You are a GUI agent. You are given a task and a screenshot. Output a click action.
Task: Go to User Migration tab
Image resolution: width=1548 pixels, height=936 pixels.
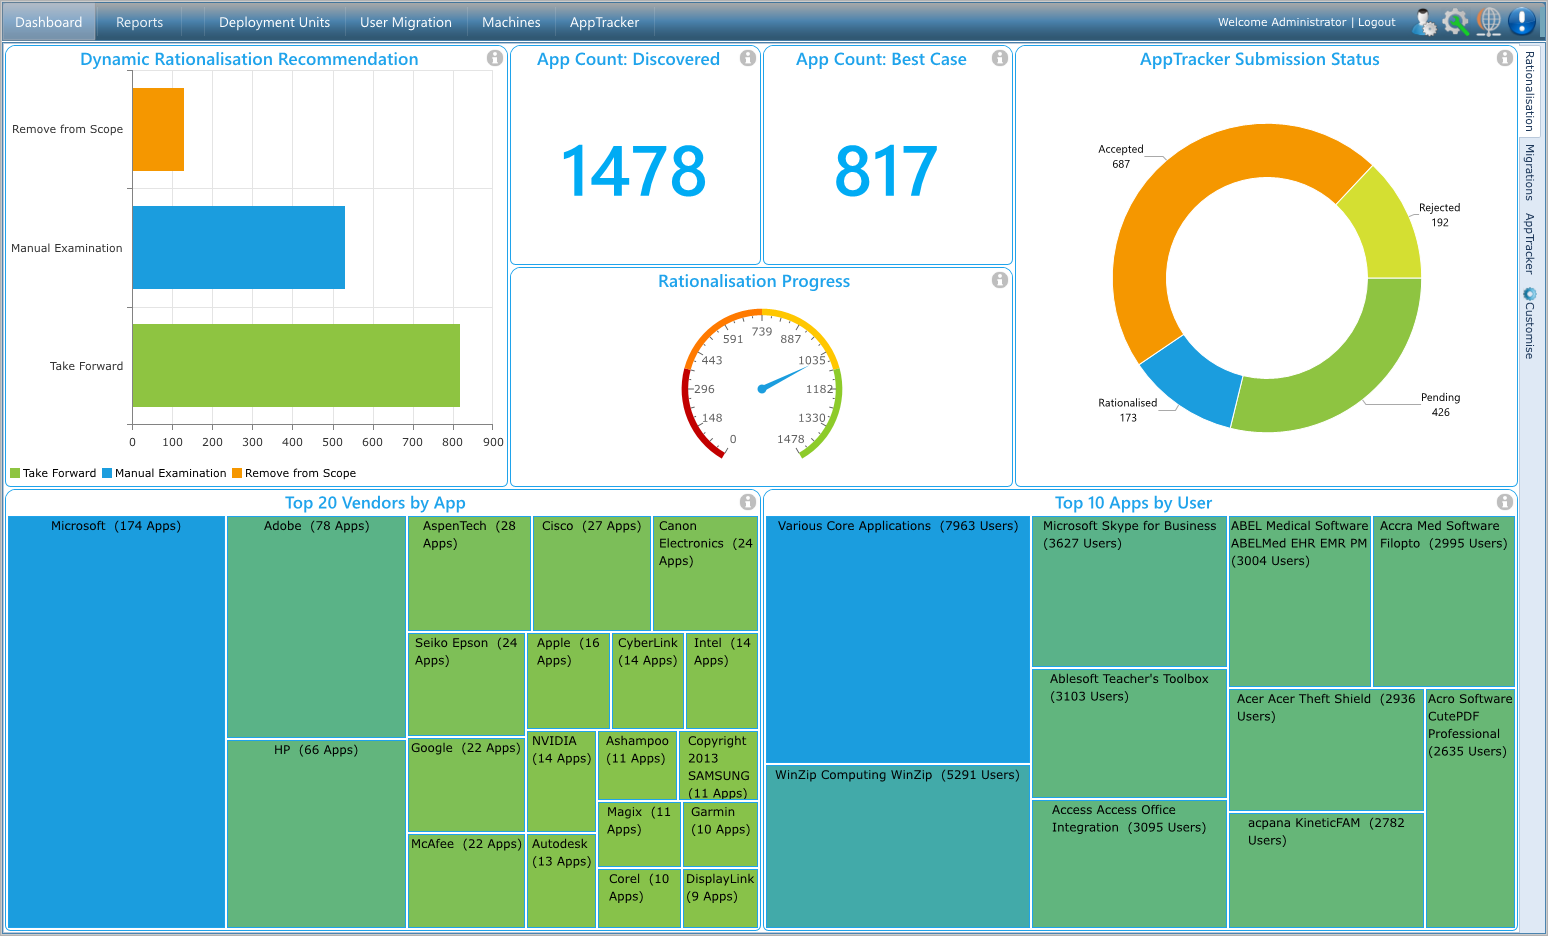[406, 22]
